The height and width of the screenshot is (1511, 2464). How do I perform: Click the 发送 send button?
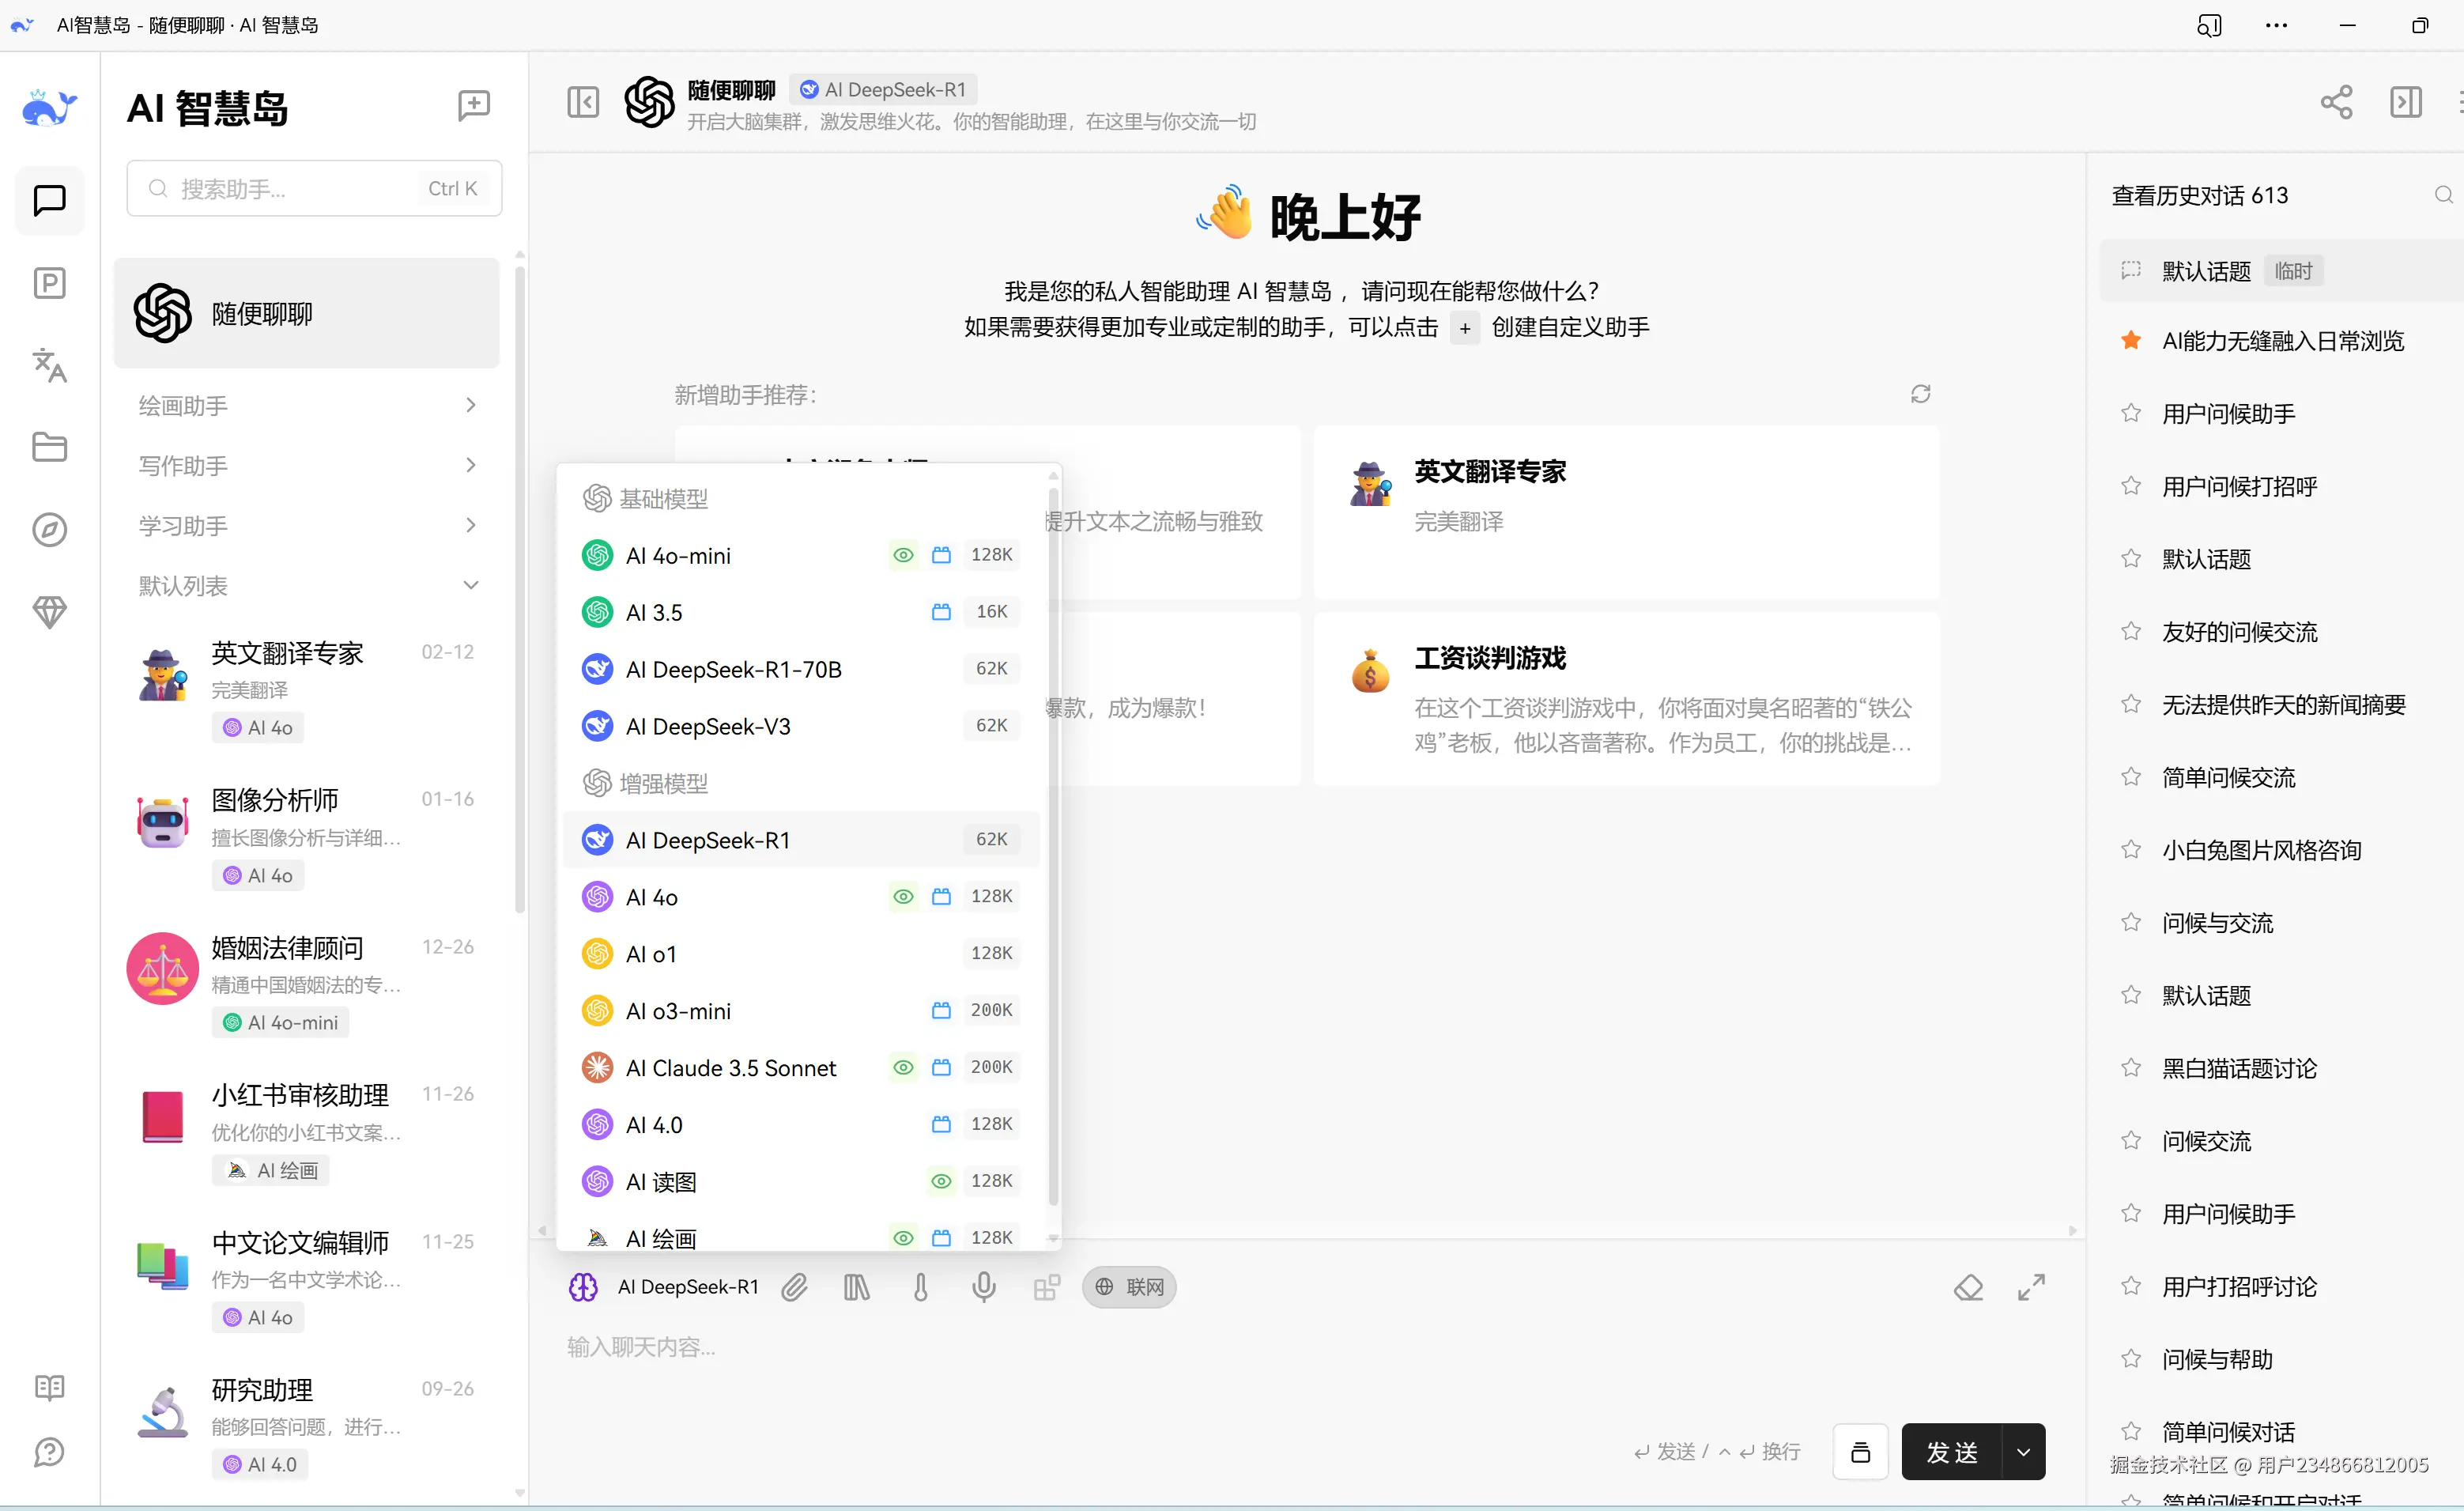point(1952,1452)
